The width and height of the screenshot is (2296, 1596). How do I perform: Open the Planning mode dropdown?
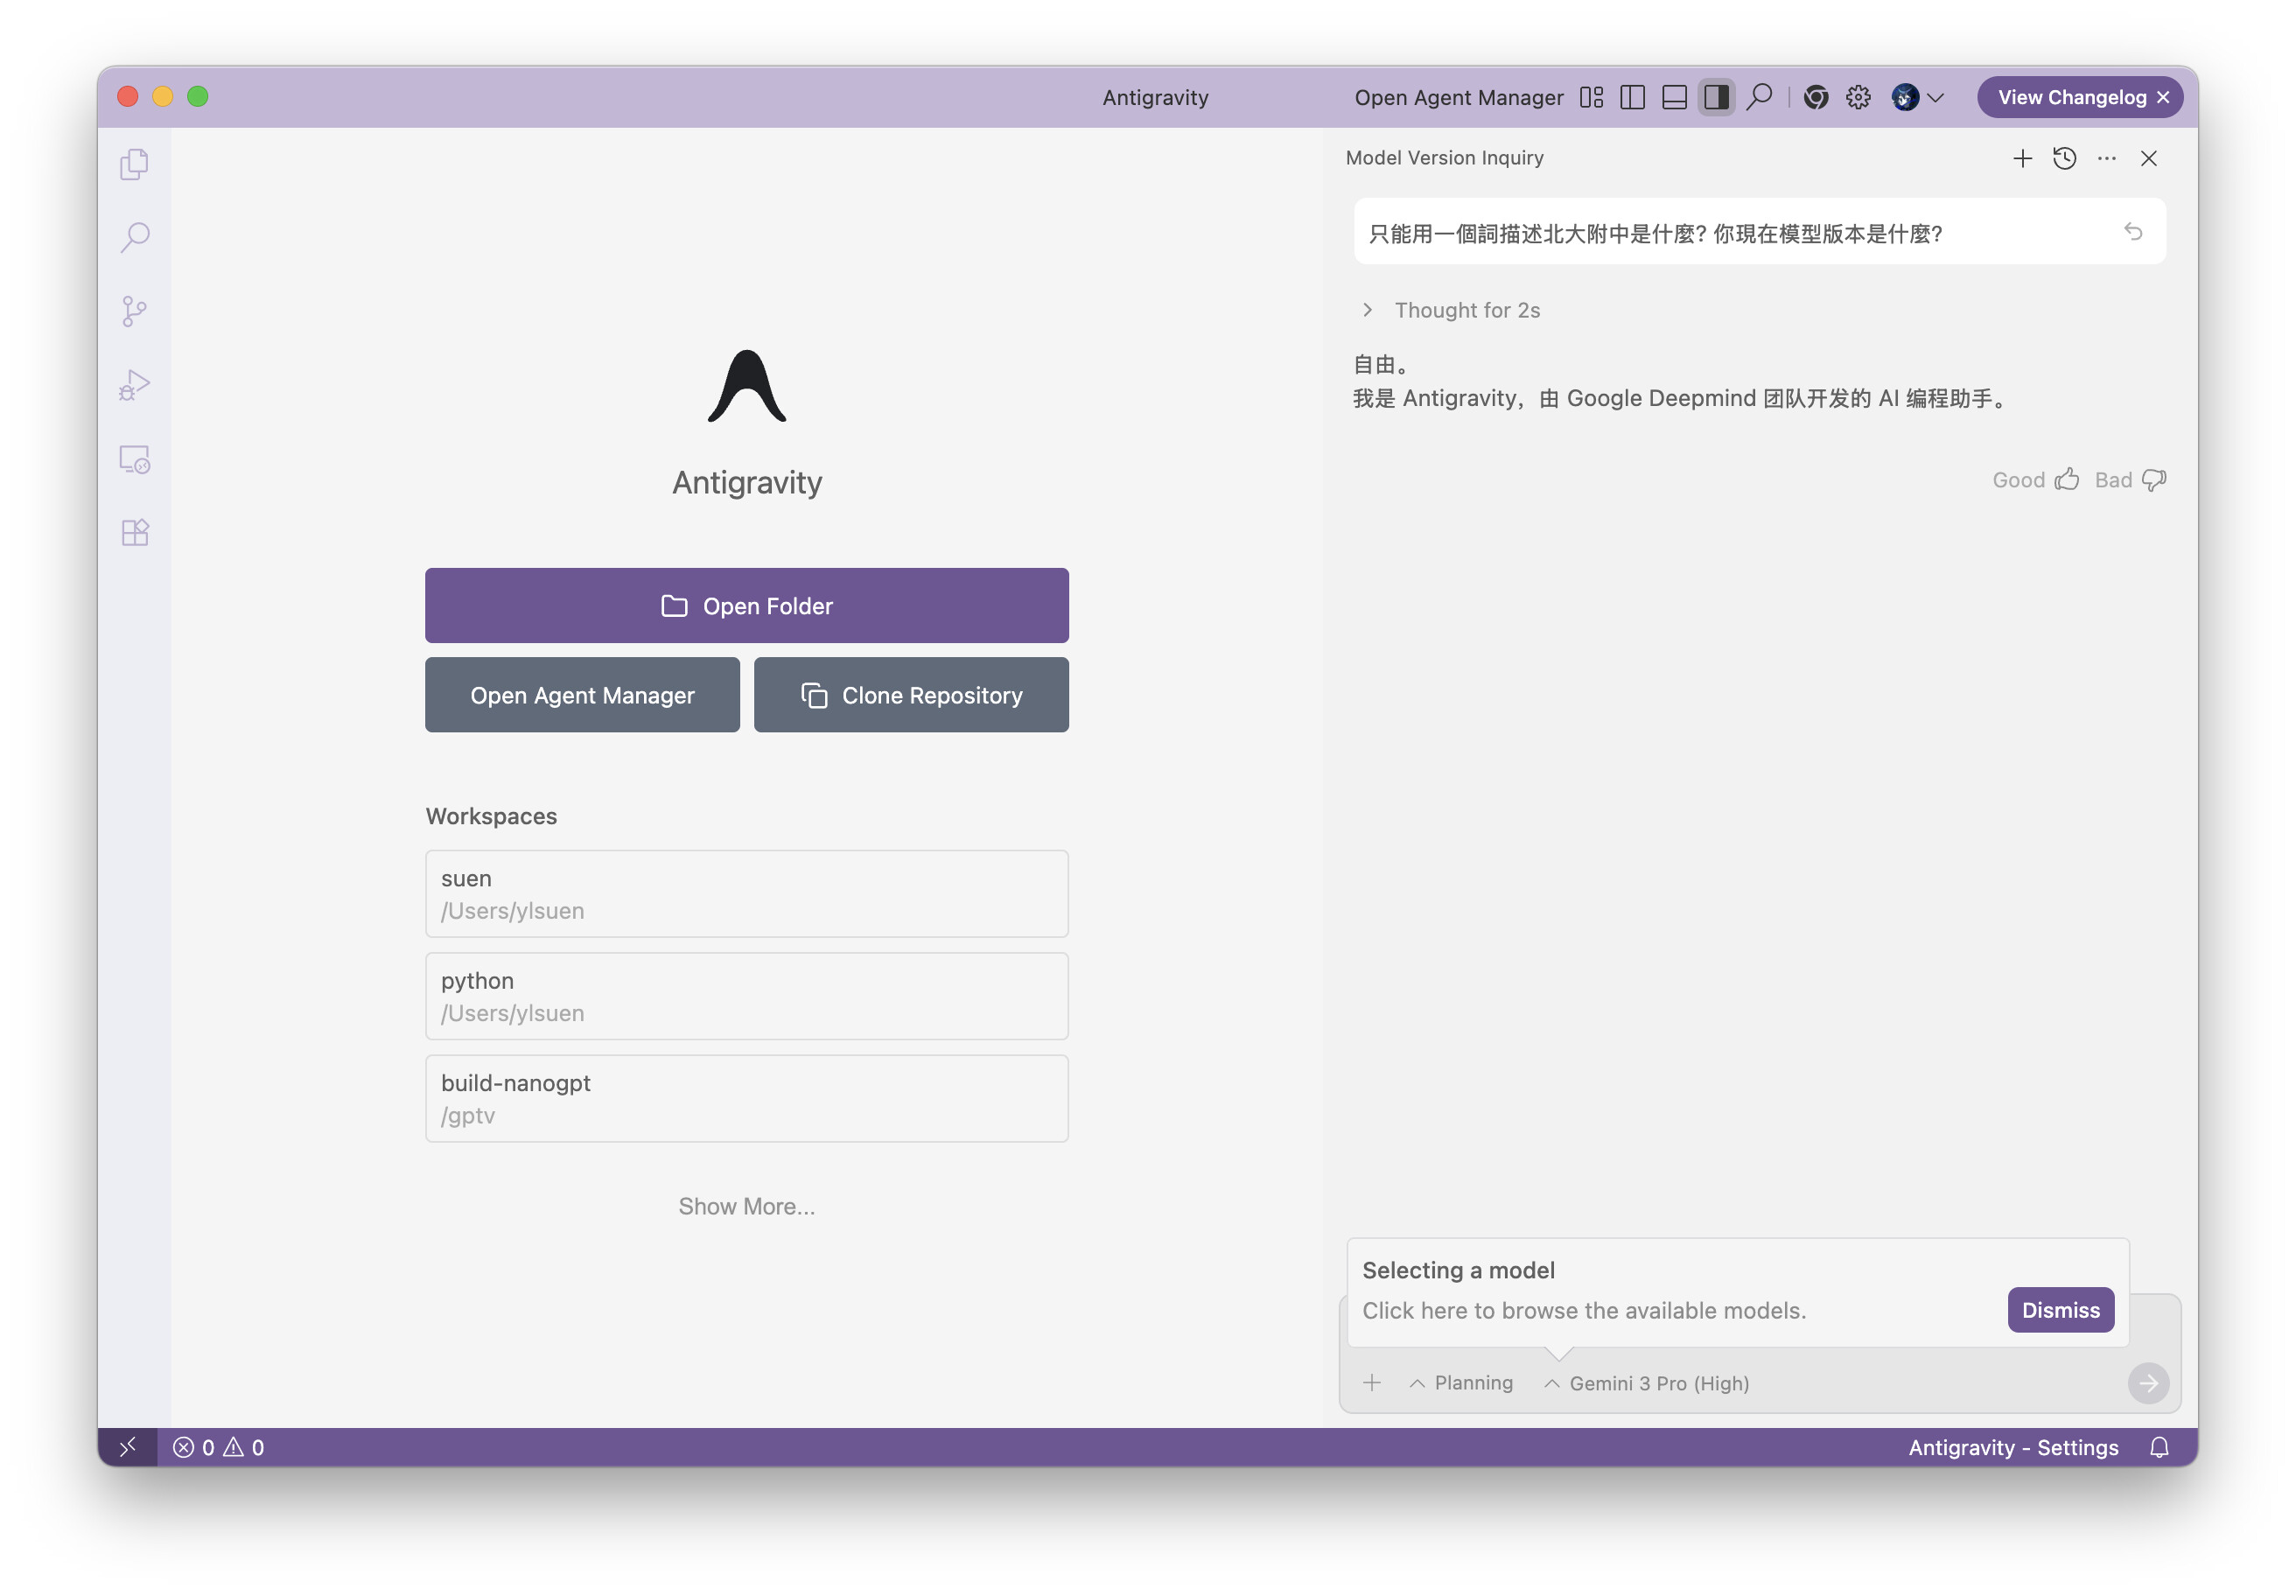(x=1461, y=1383)
